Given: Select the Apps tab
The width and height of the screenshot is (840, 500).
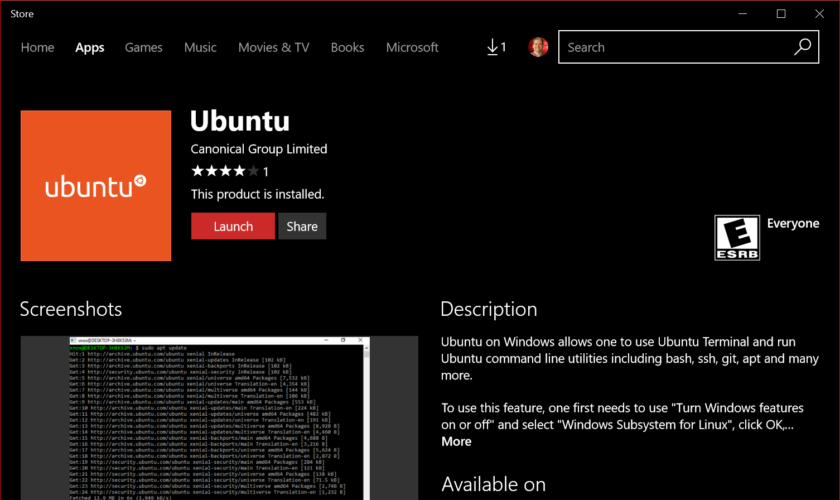Looking at the screenshot, I should coord(90,47).
